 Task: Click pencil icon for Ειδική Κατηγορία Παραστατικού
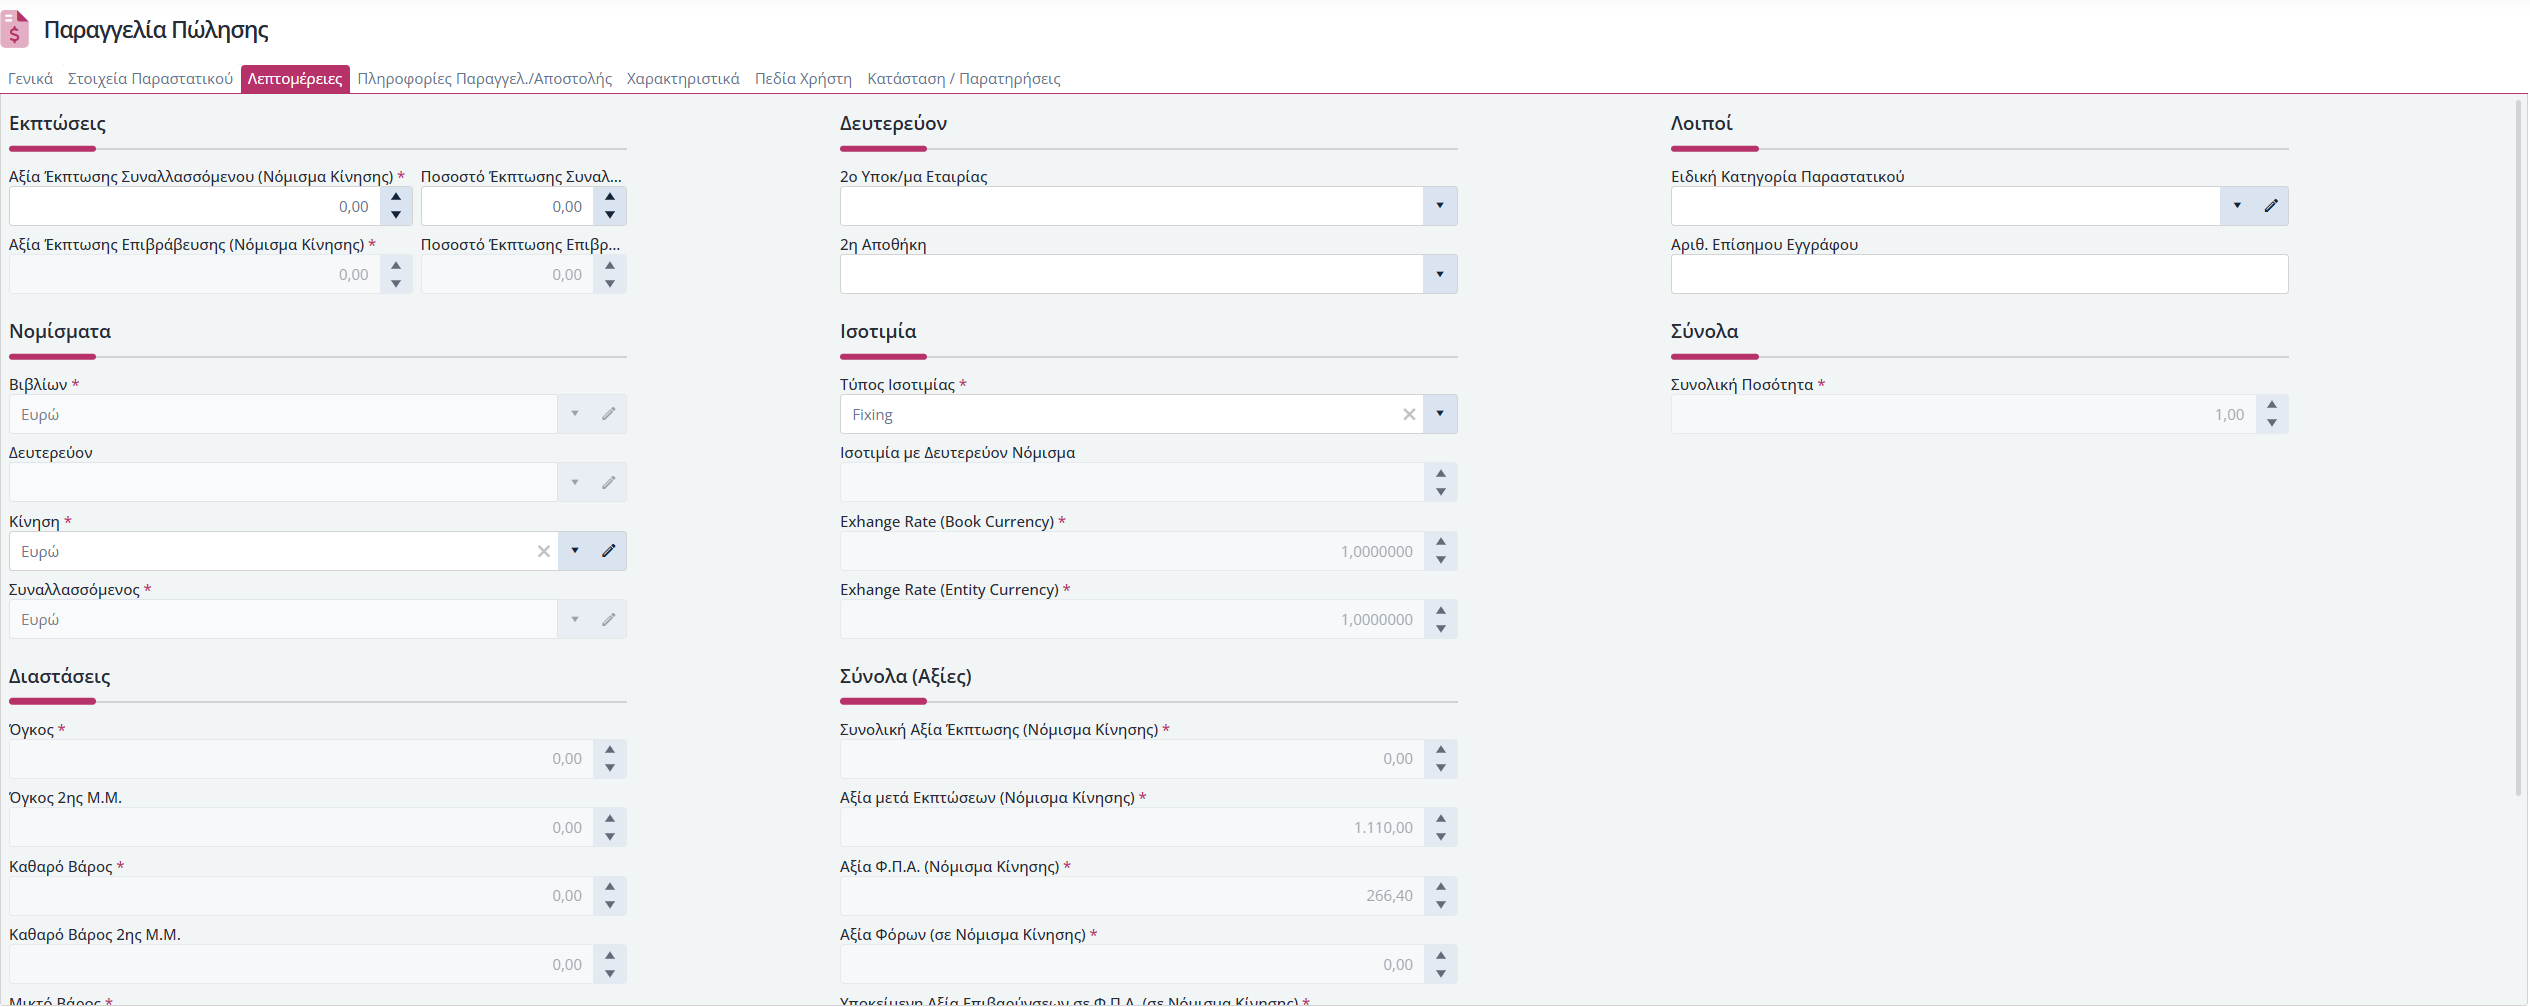(x=2271, y=206)
